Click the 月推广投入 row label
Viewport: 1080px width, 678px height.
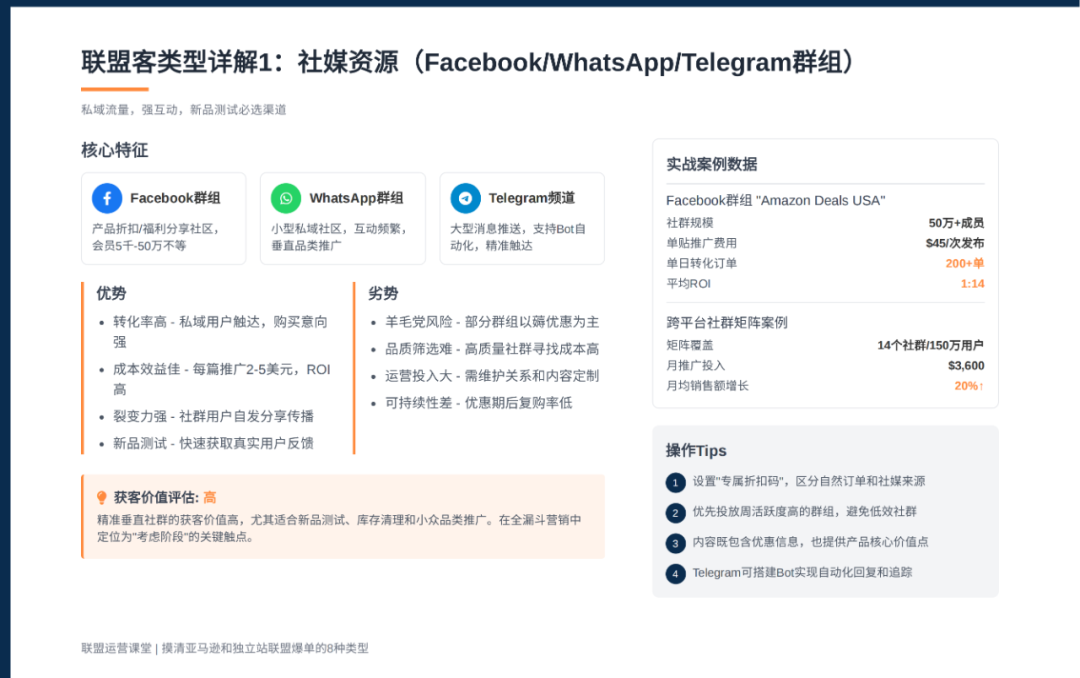696,366
